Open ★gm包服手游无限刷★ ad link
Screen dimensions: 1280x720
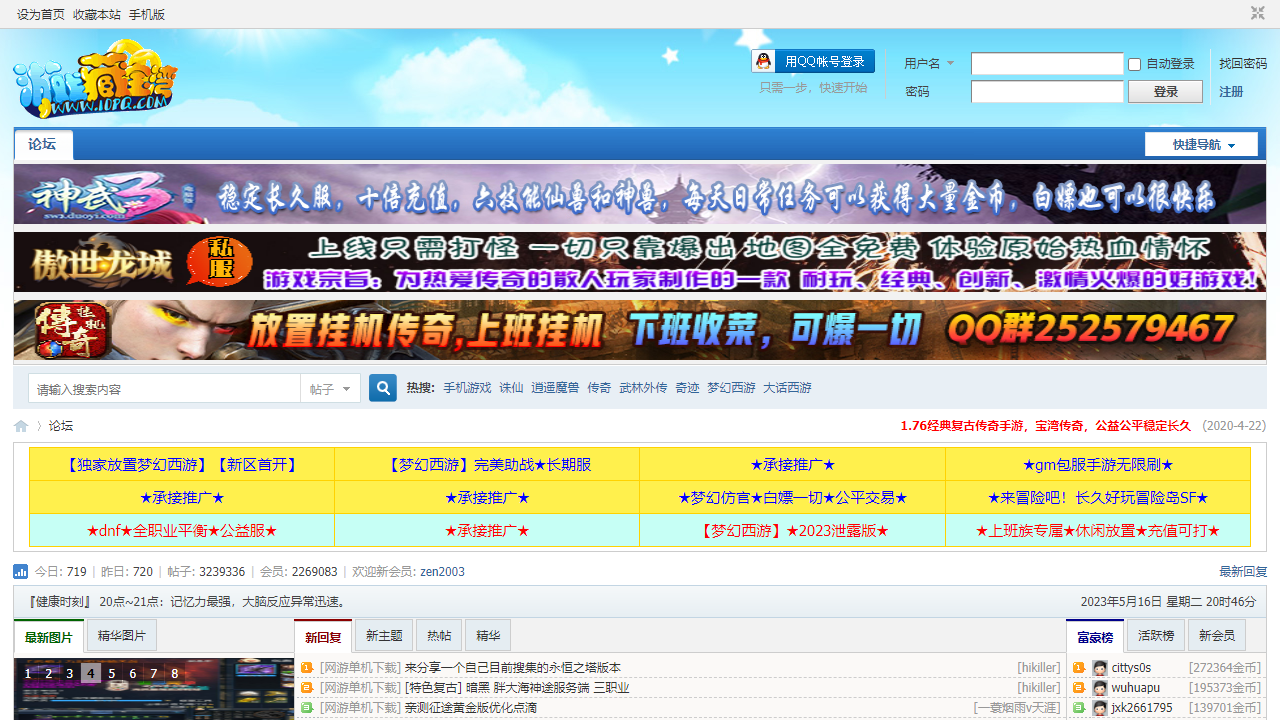[1098, 465]
